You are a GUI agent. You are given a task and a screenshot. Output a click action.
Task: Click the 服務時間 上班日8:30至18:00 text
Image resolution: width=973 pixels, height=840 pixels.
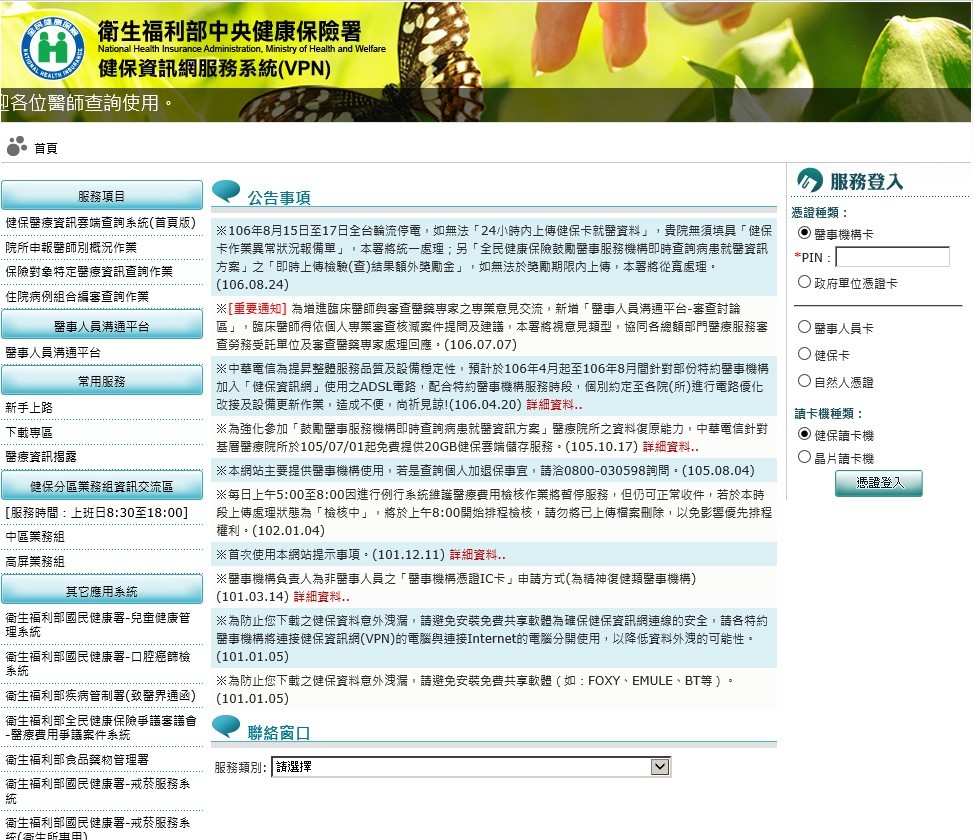(96, 512)
